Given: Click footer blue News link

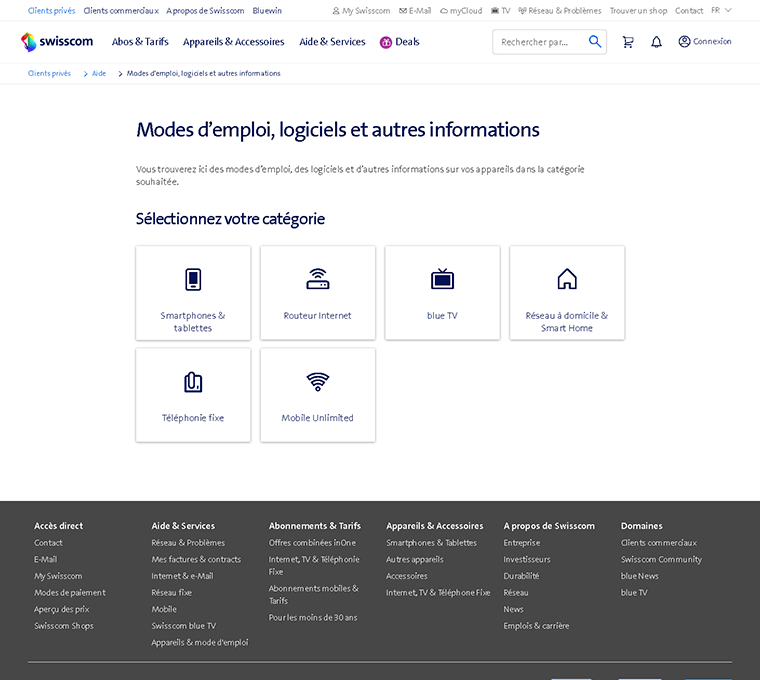Looking at the screenshot, I should pyautogui.click(x=639, y=576).
